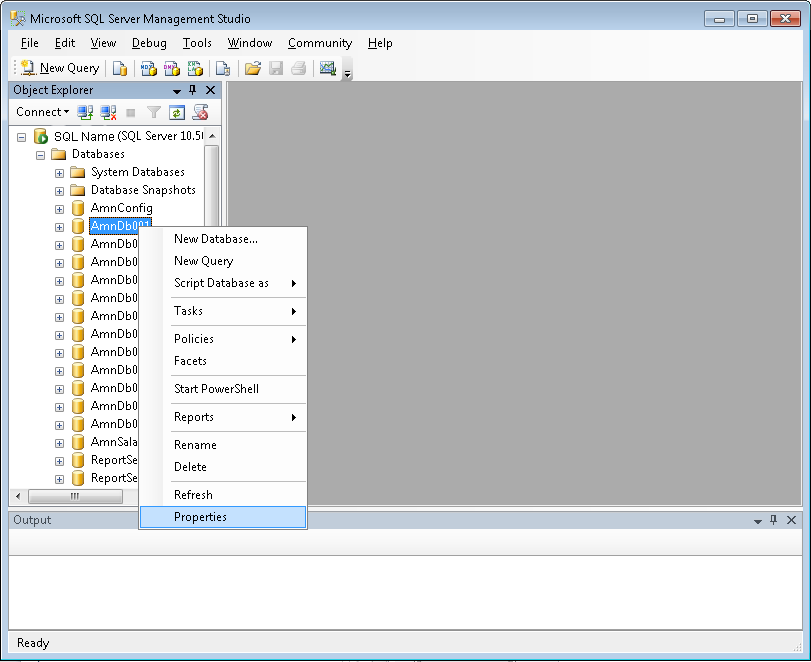This screenshot has height=662, width=811.
Task: Open the Tools menu
Action: (197, 43)
